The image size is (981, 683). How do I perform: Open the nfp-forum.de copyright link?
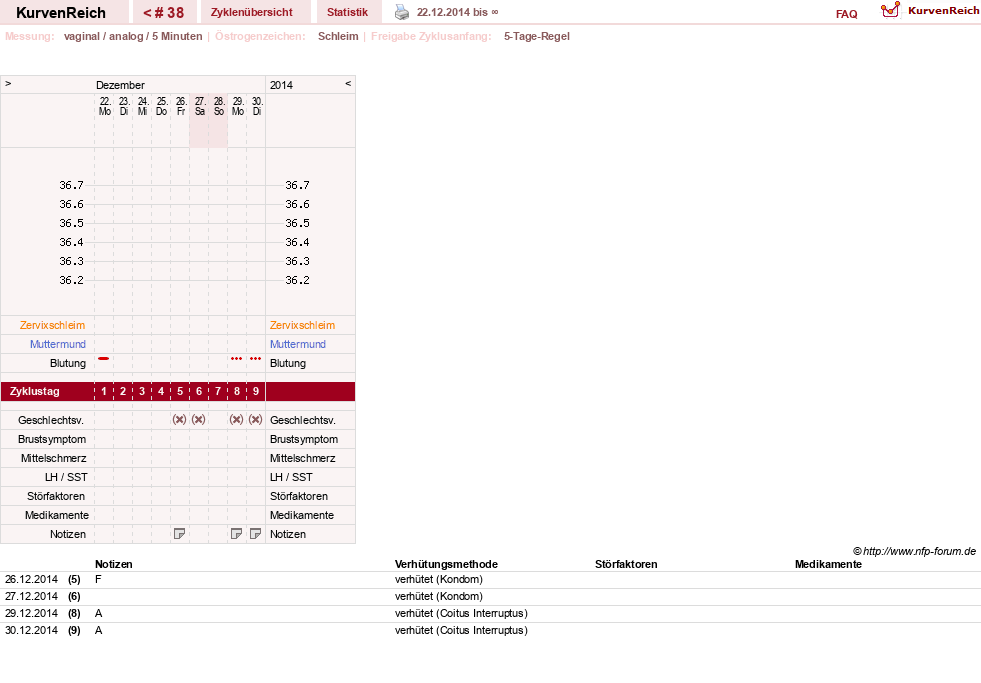point(914,551)
